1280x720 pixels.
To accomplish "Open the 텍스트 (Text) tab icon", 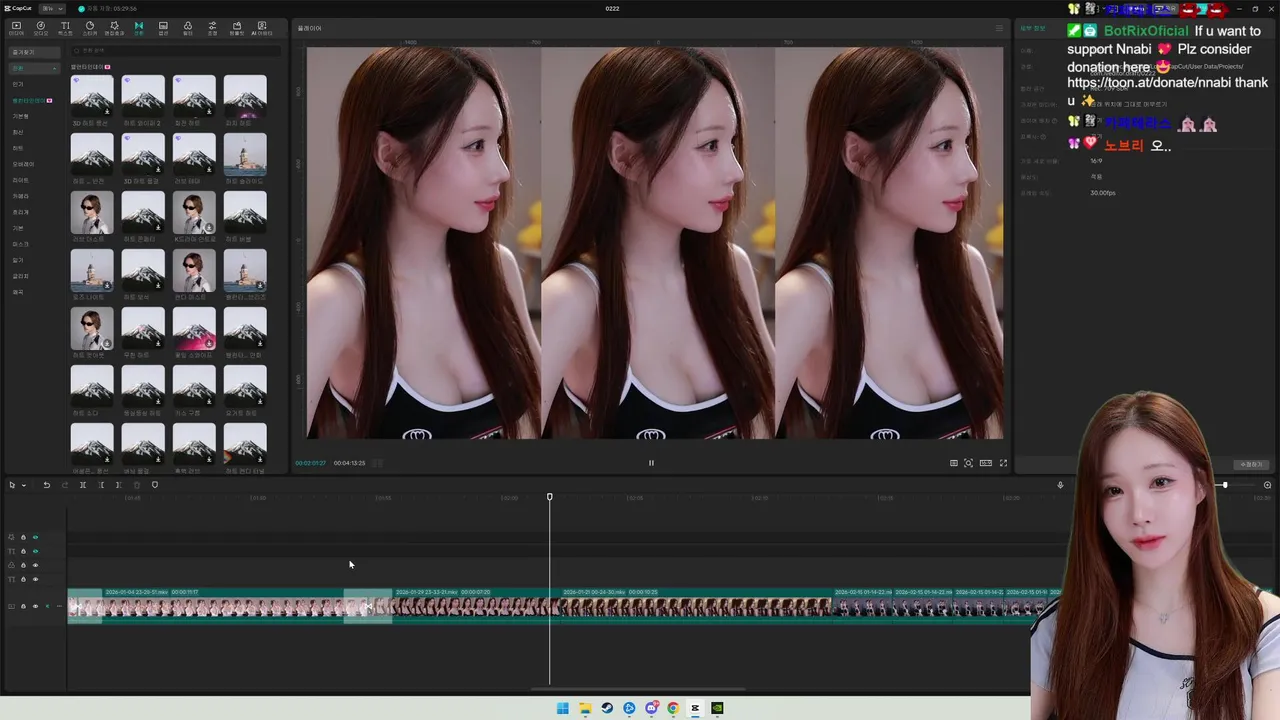I will click(65, 28).
